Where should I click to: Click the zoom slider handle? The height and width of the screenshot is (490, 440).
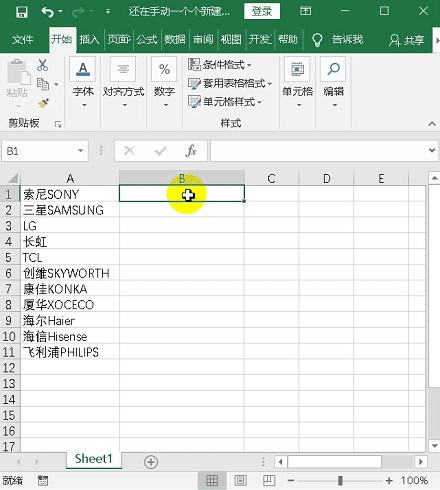point(340,481)
